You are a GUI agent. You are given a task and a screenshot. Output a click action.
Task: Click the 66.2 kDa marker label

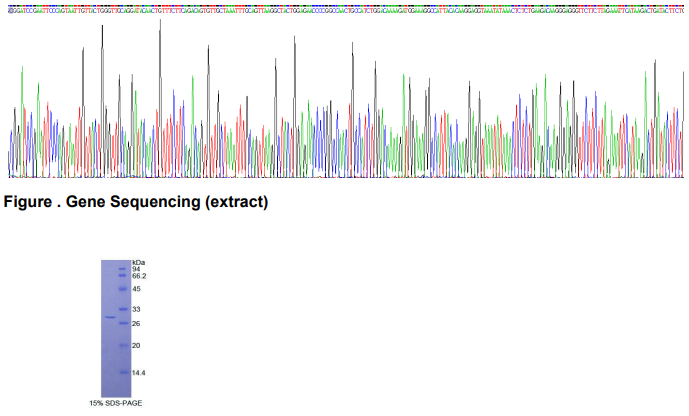point(139,276)
